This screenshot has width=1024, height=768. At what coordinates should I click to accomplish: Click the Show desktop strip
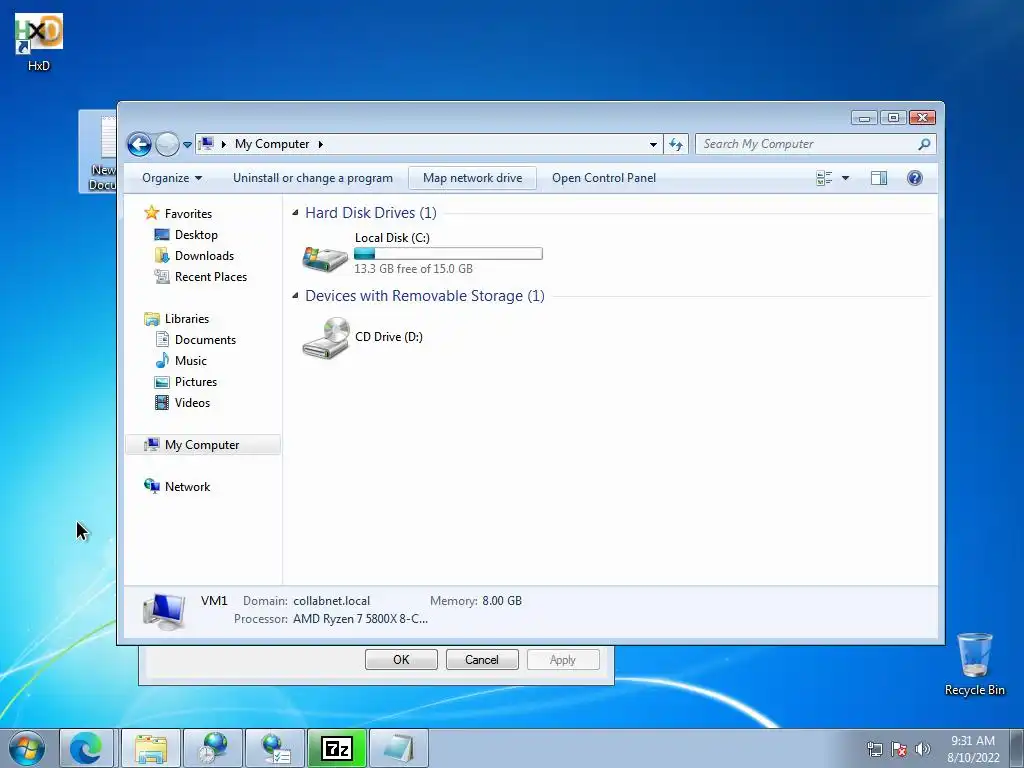(x=1016, y=748)
